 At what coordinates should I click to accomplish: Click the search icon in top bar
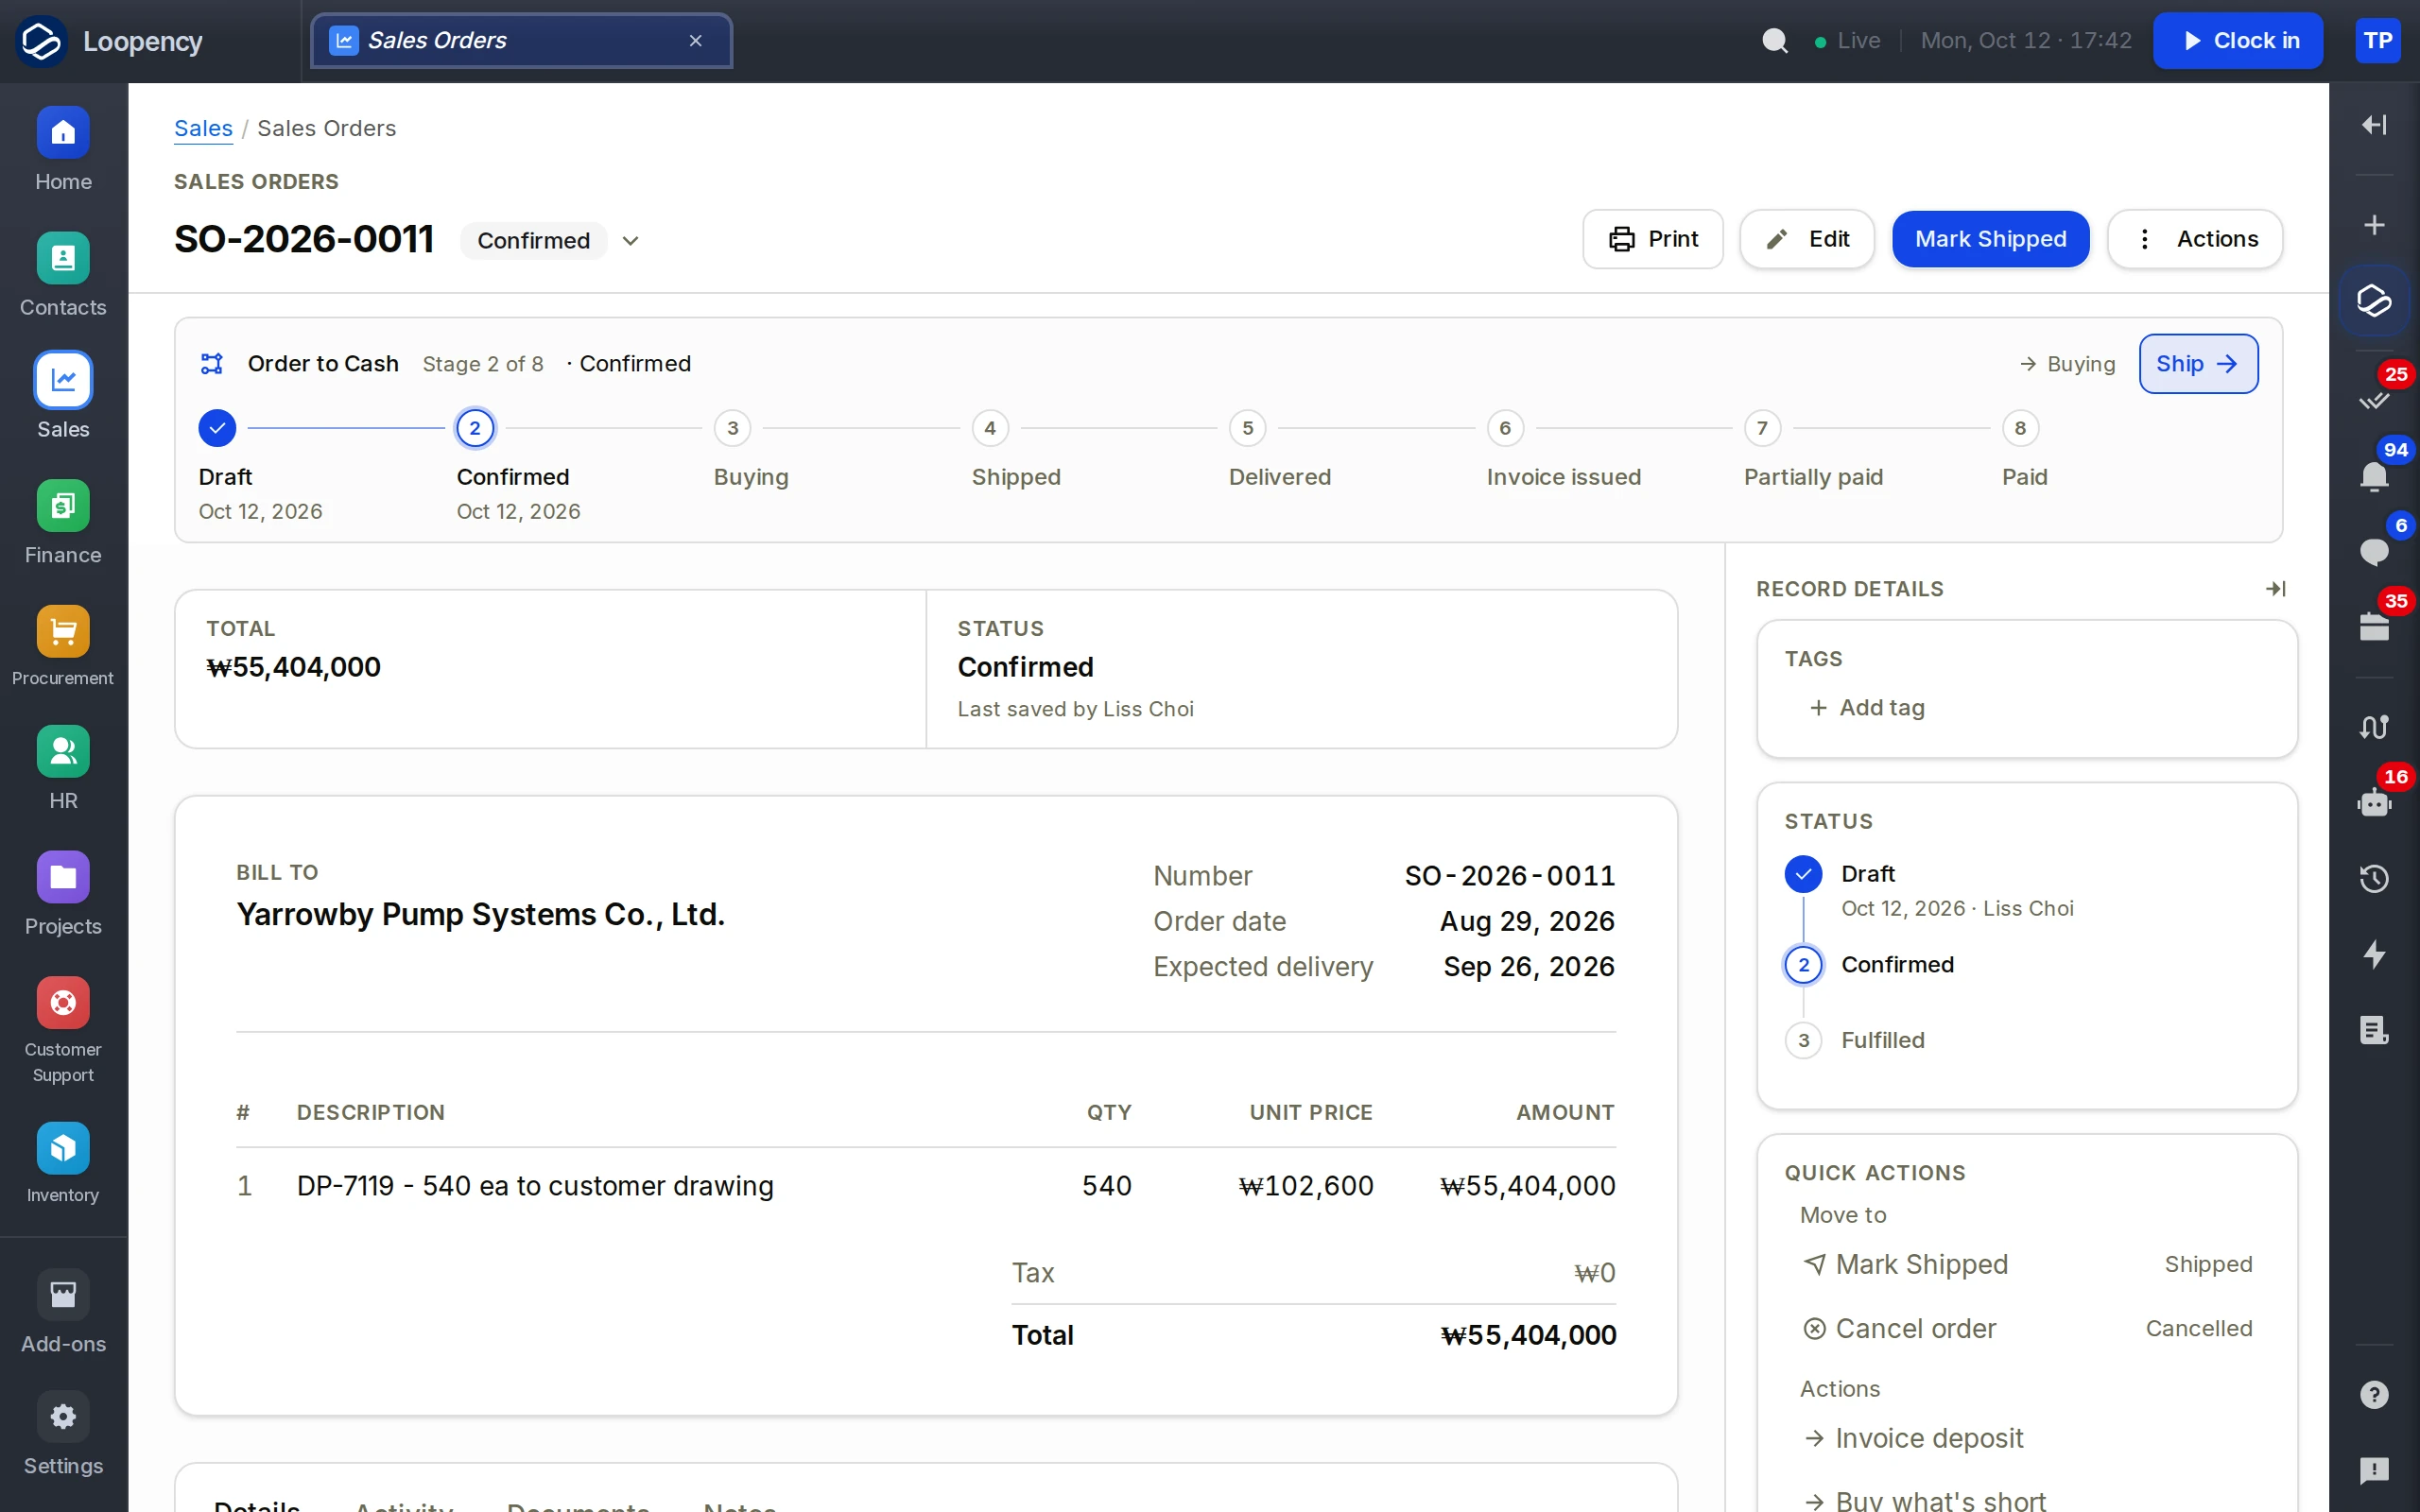(1775, 41)
